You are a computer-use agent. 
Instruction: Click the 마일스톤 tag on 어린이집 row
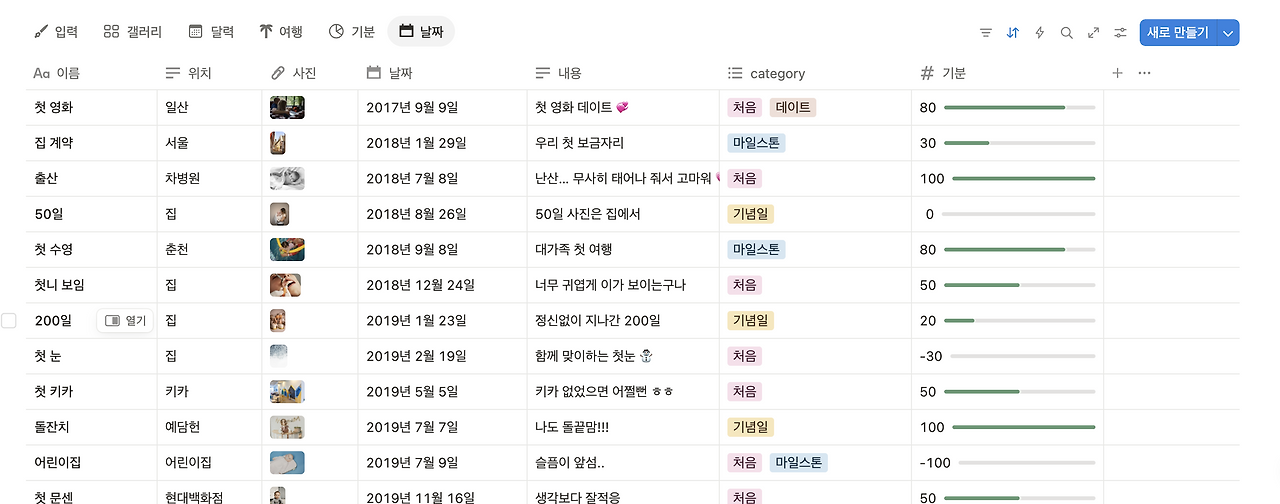pyautogui.click(x=799, y=463)
